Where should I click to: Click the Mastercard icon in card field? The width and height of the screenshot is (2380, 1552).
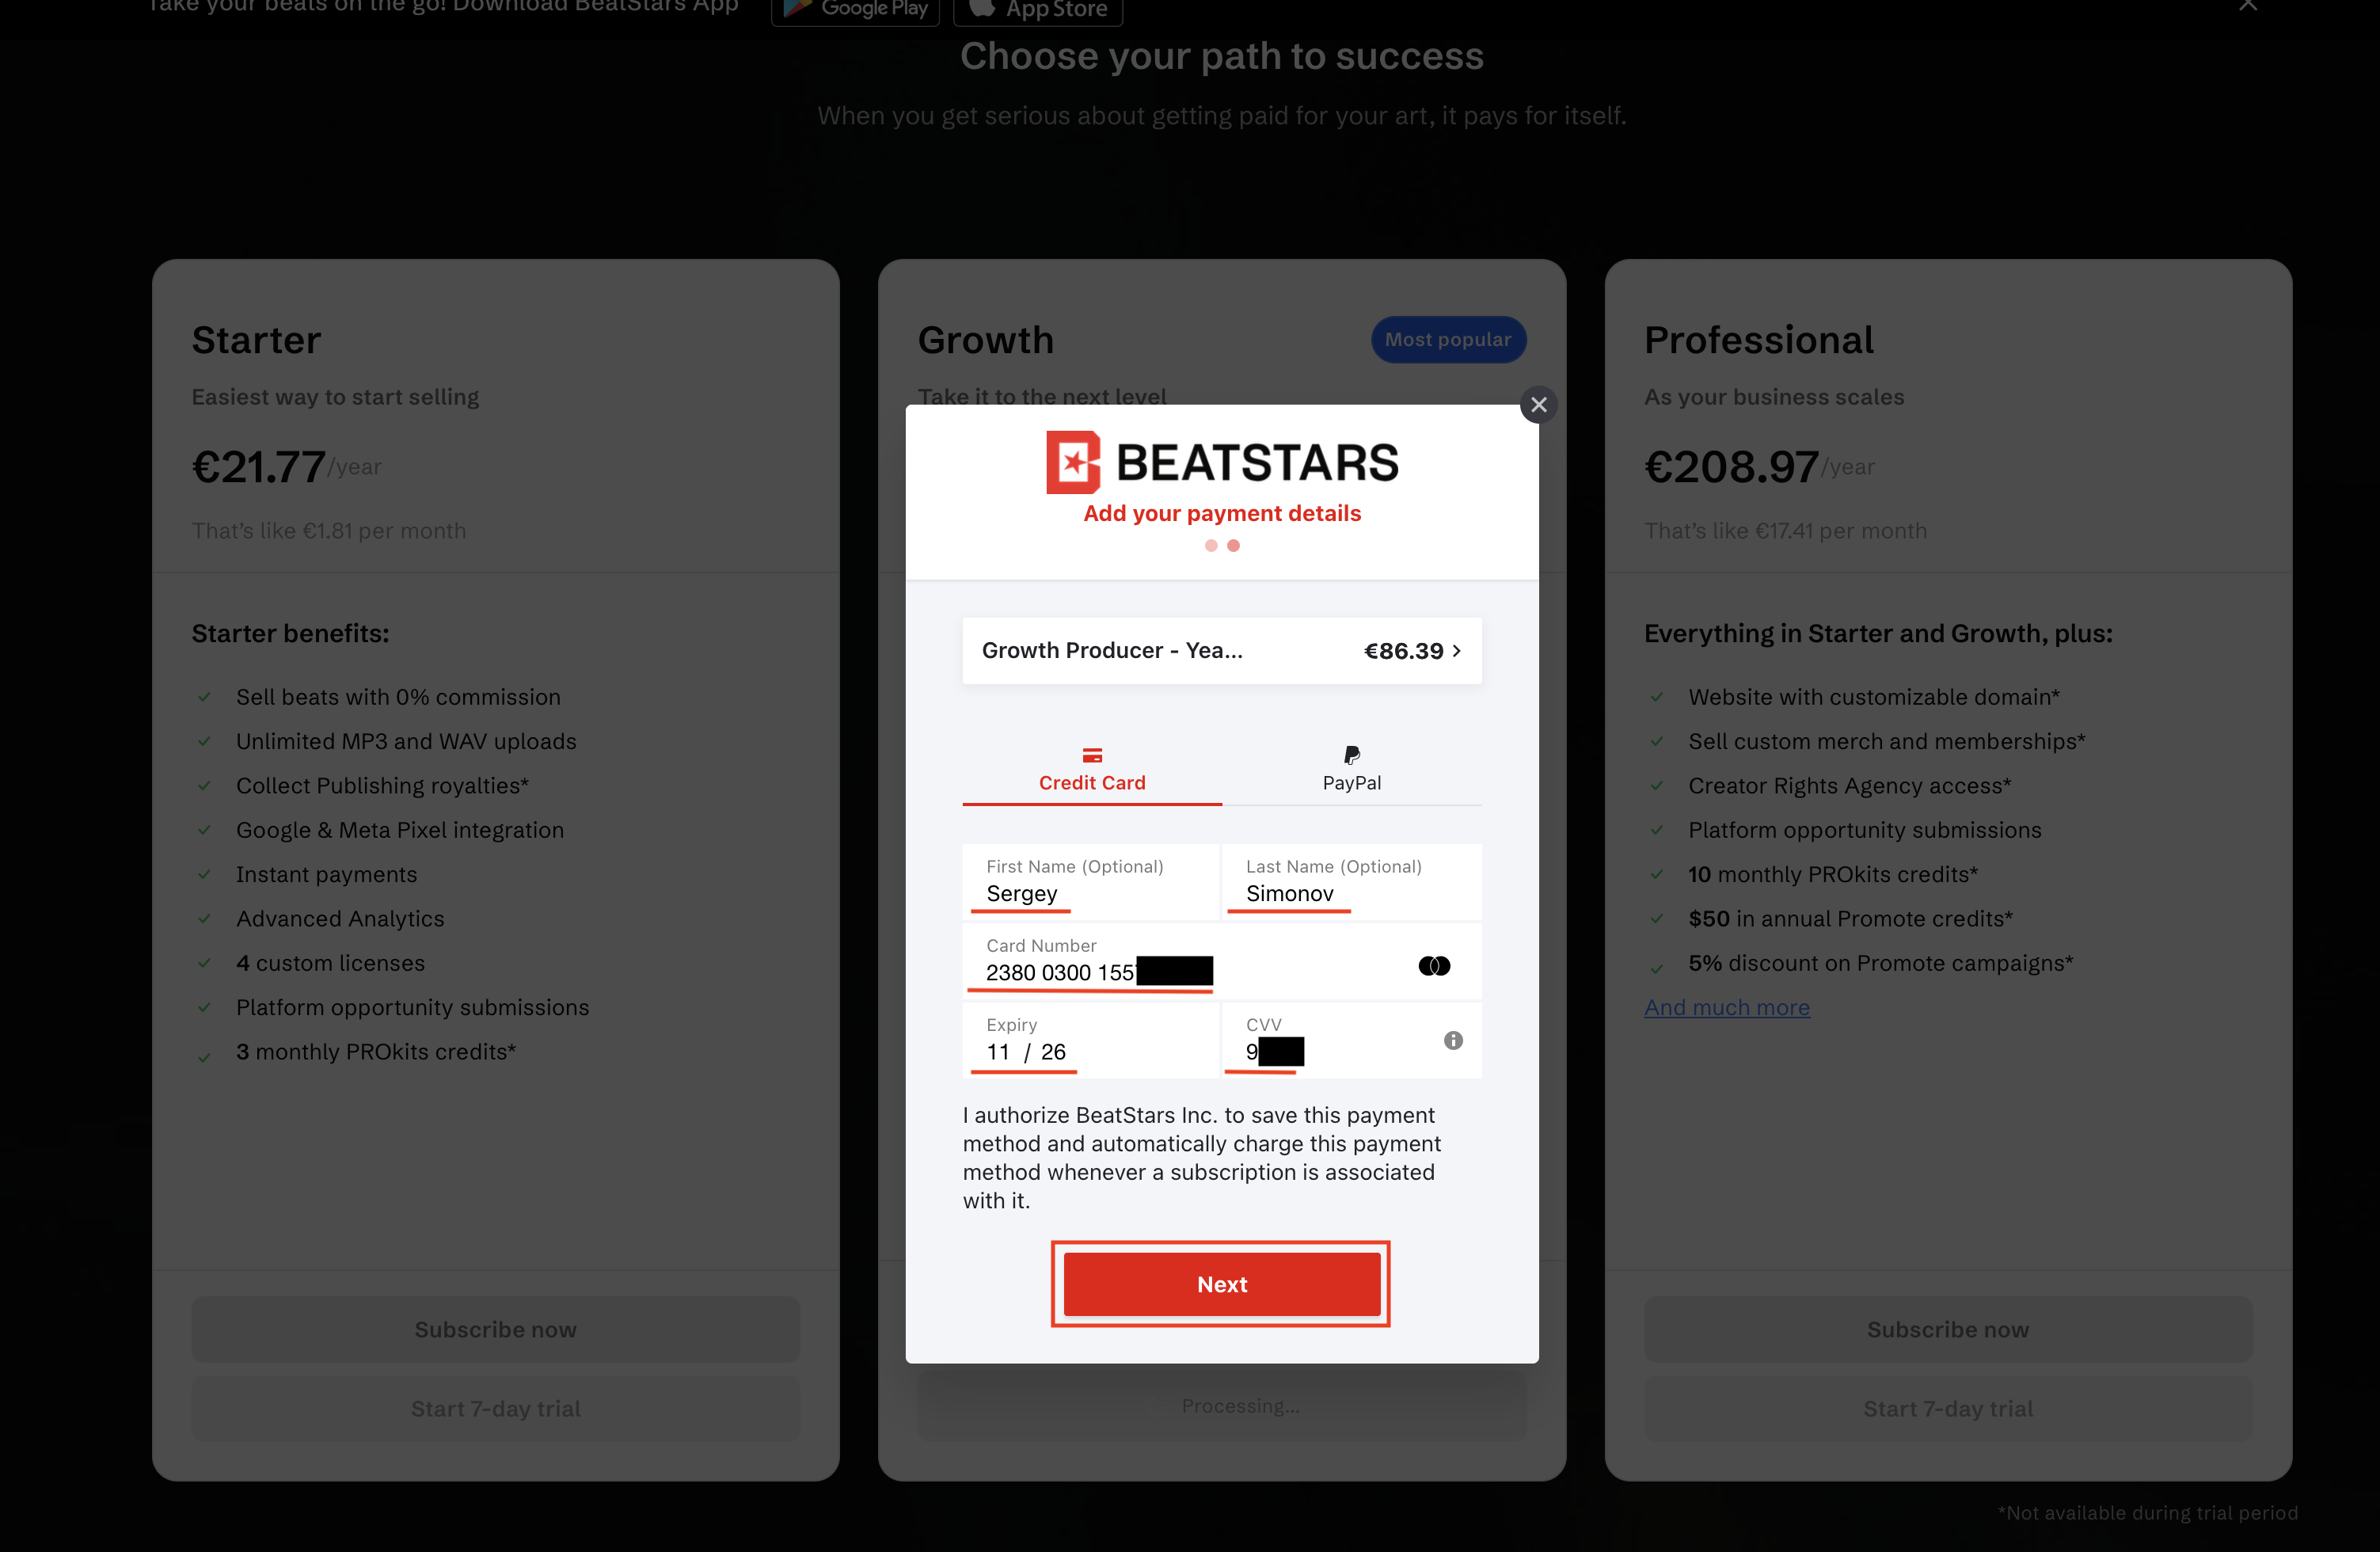1434,966
